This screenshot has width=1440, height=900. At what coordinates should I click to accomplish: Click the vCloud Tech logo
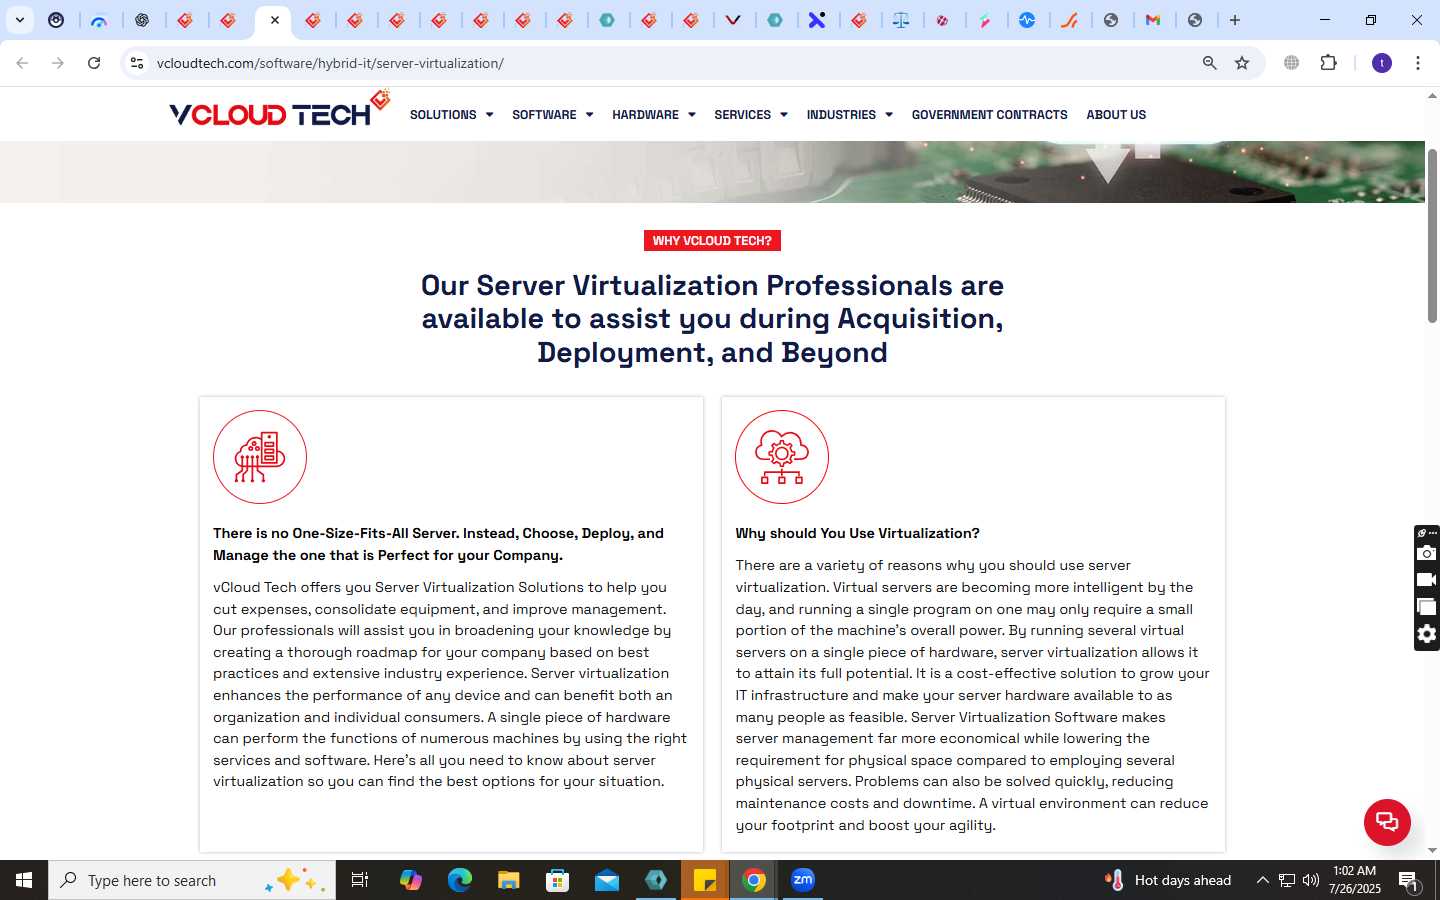click(x=279, y=109)
